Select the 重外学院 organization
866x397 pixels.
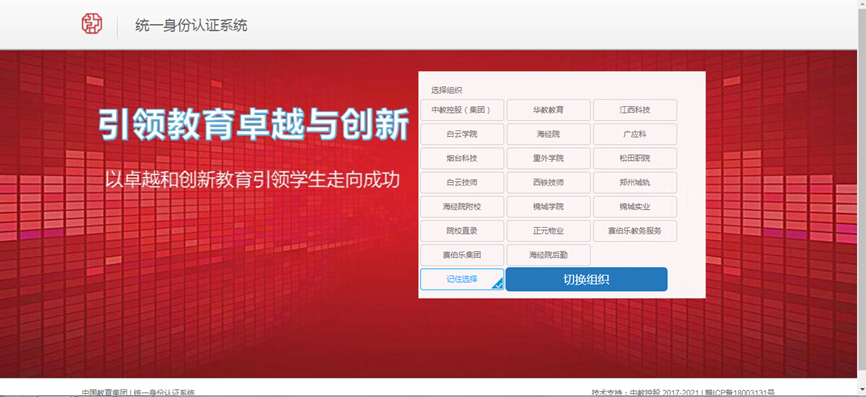click(548, 158)
